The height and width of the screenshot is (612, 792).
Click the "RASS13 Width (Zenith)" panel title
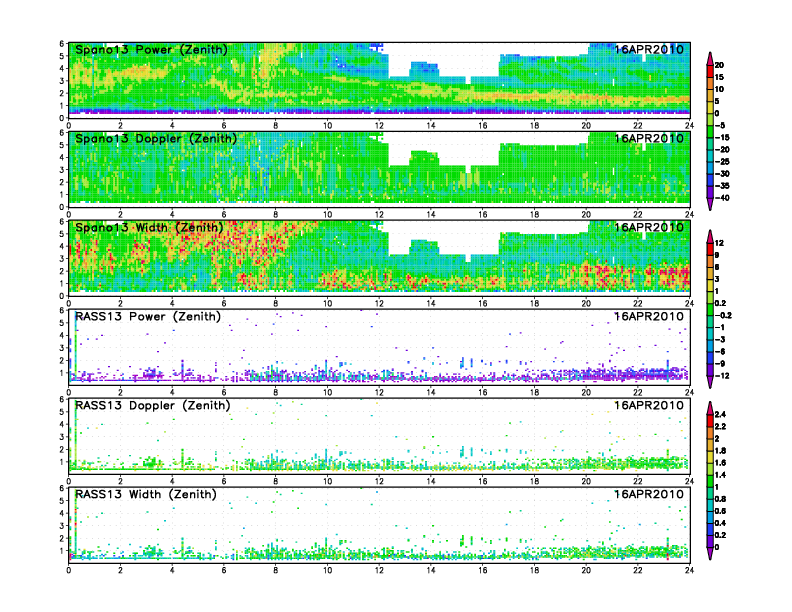tap(146, 494)
